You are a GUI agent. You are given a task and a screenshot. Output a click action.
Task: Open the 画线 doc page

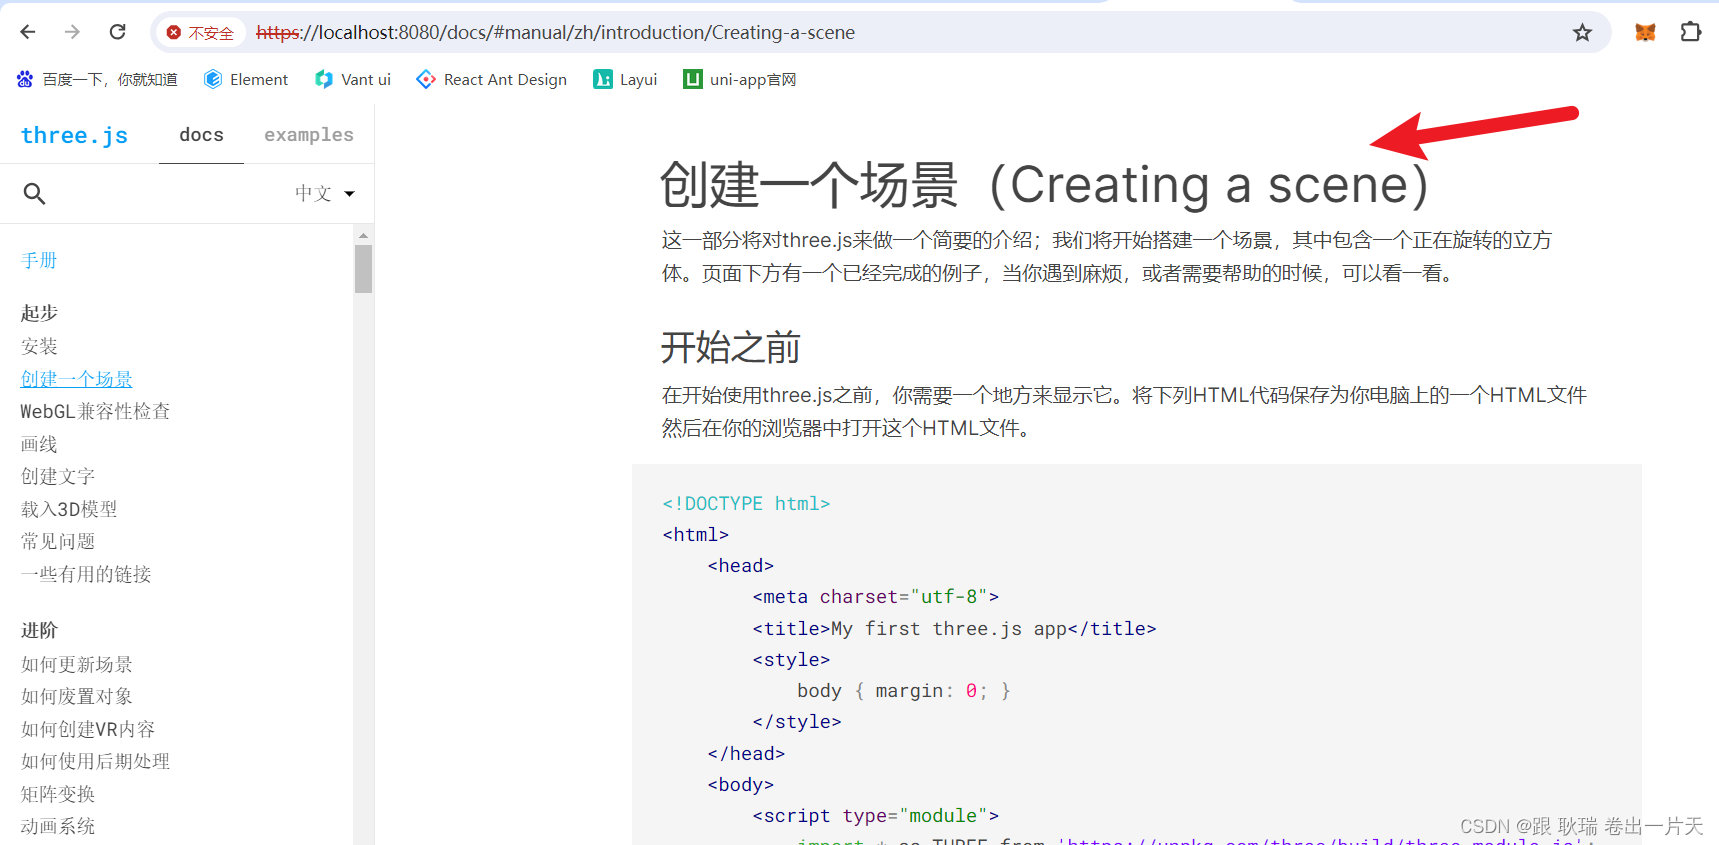pos(39,444)
